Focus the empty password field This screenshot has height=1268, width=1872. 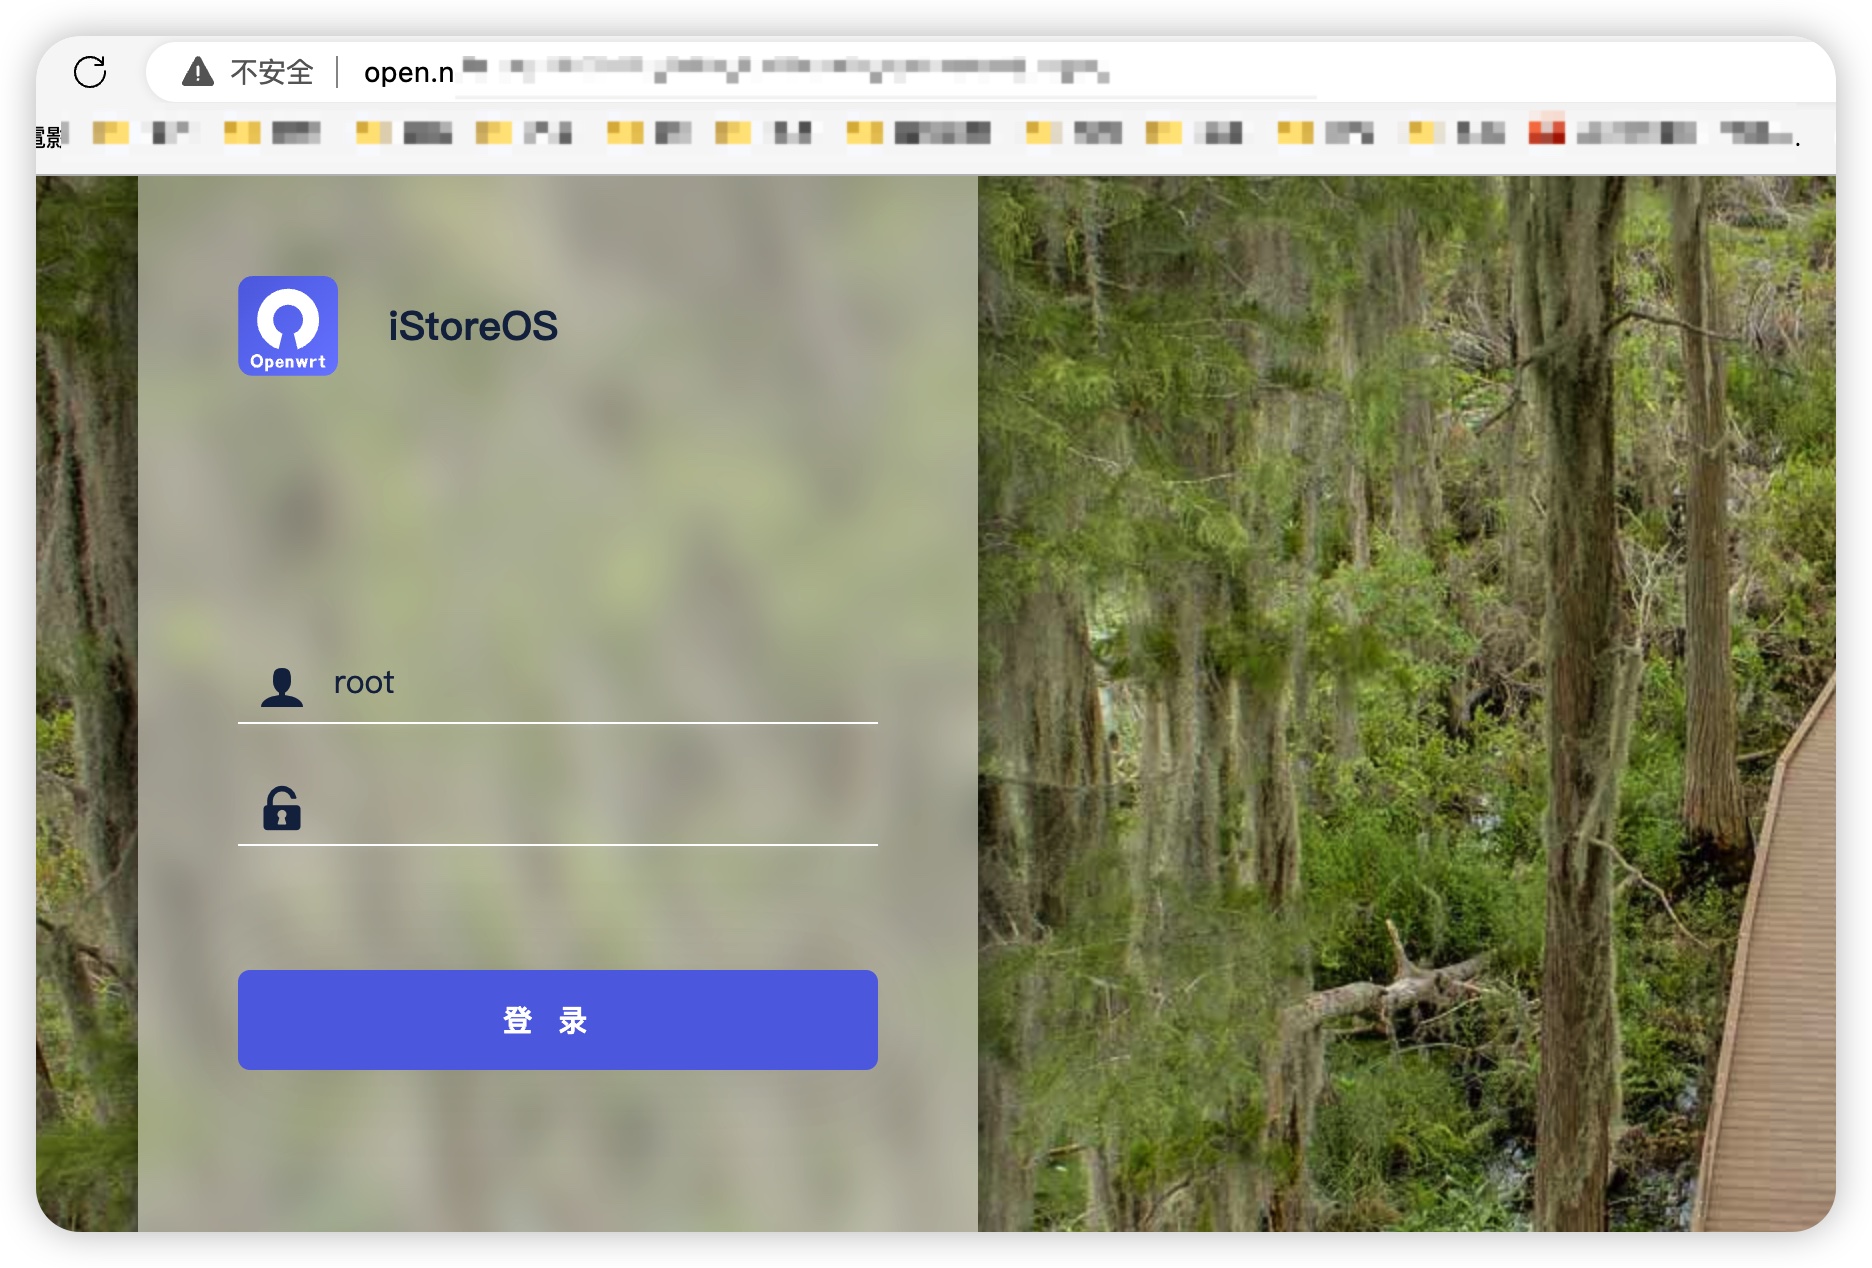(x=600, y=808)
